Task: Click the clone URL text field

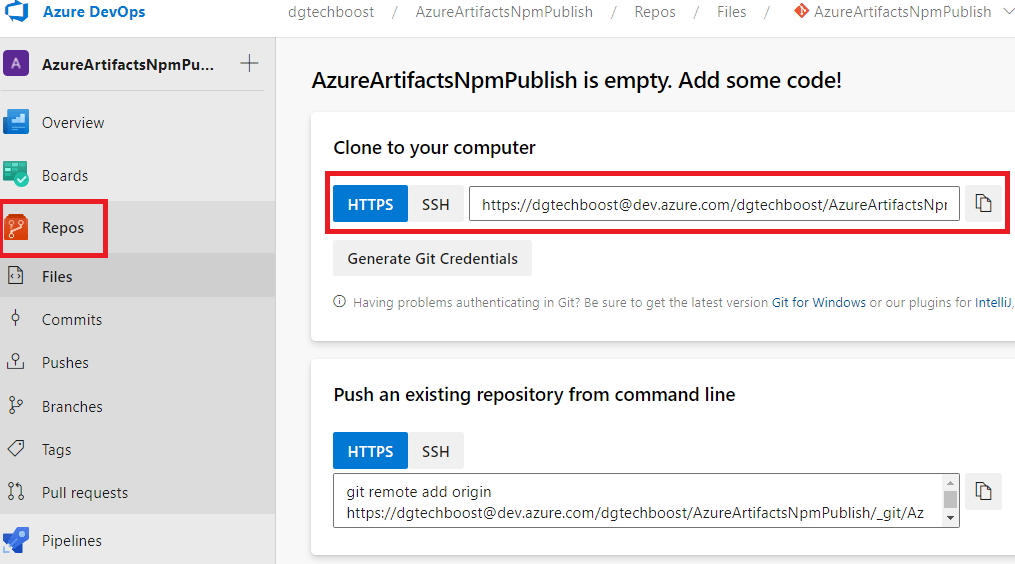Action: click(713, 204)
